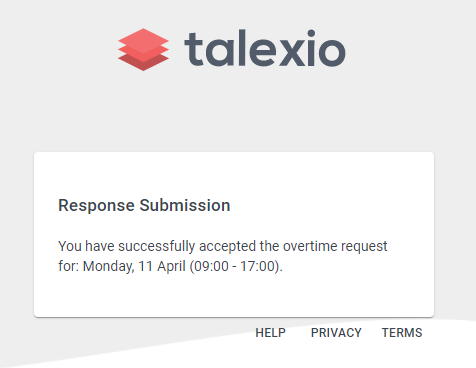Click the overtime acceptance confirmation message
The image size is (476, 368).
pos(223,256)
